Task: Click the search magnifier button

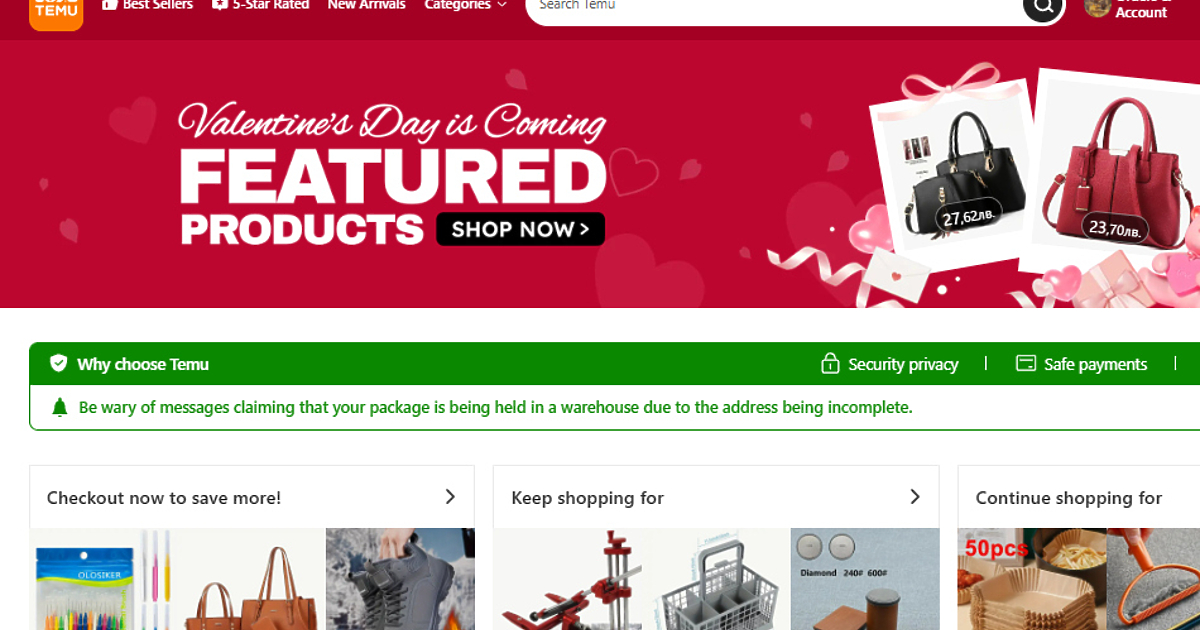Action: 1042,8
